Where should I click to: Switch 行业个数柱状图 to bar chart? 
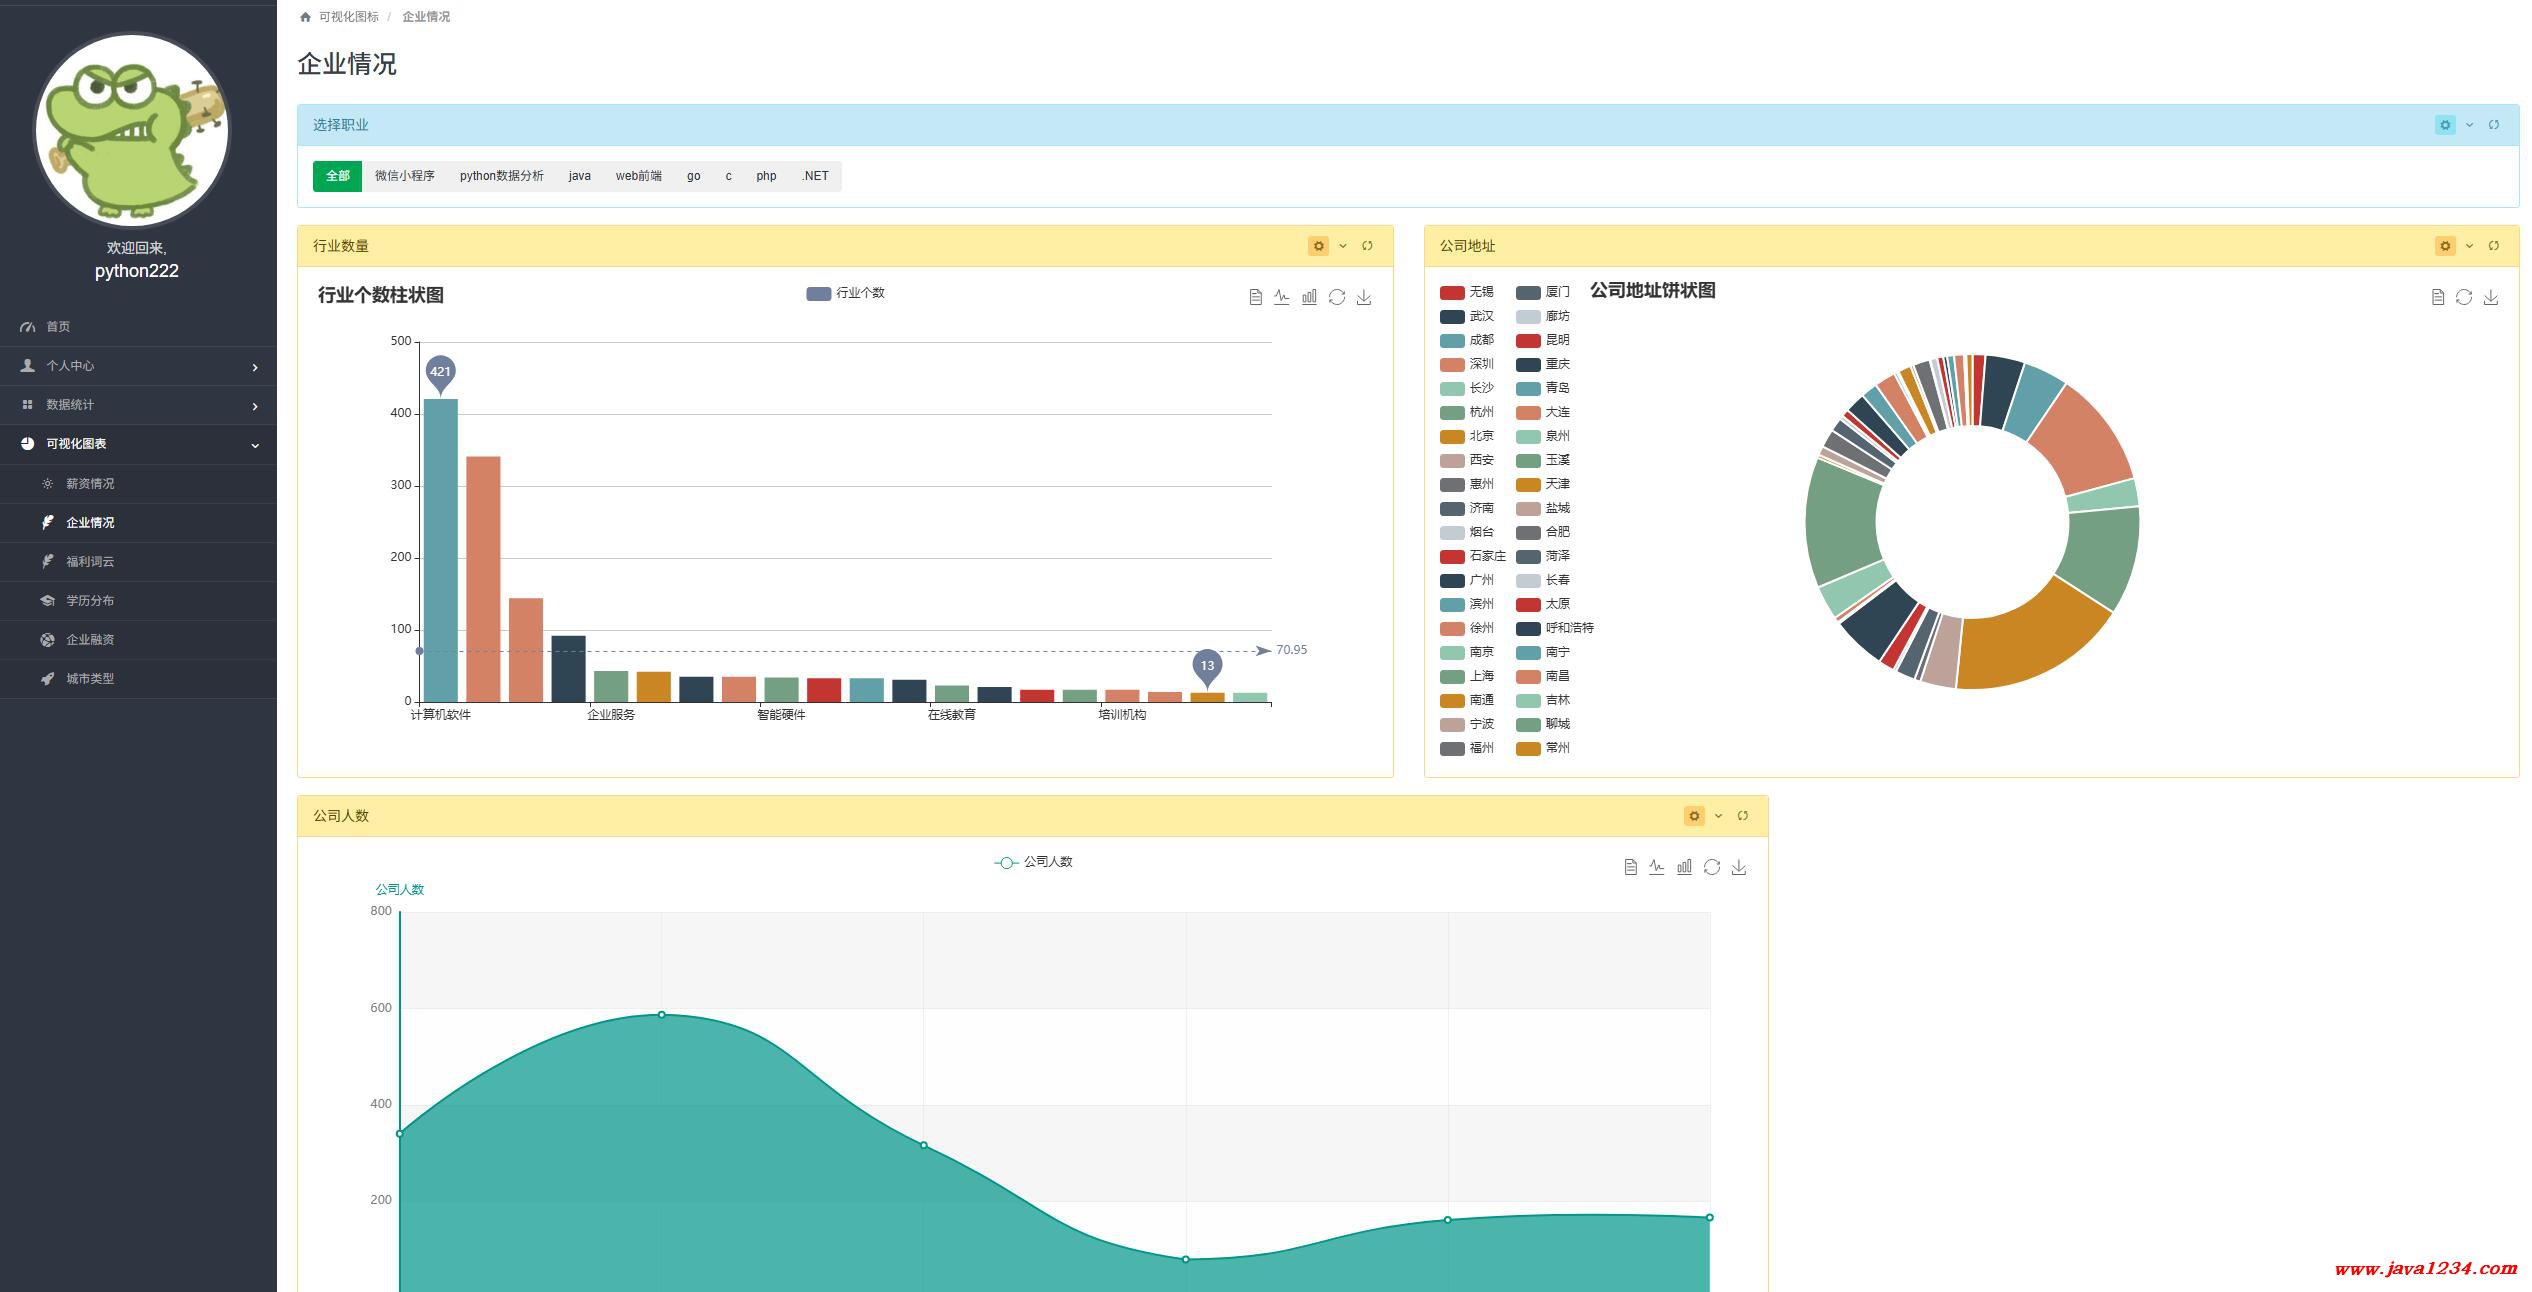coord(1309,297)
